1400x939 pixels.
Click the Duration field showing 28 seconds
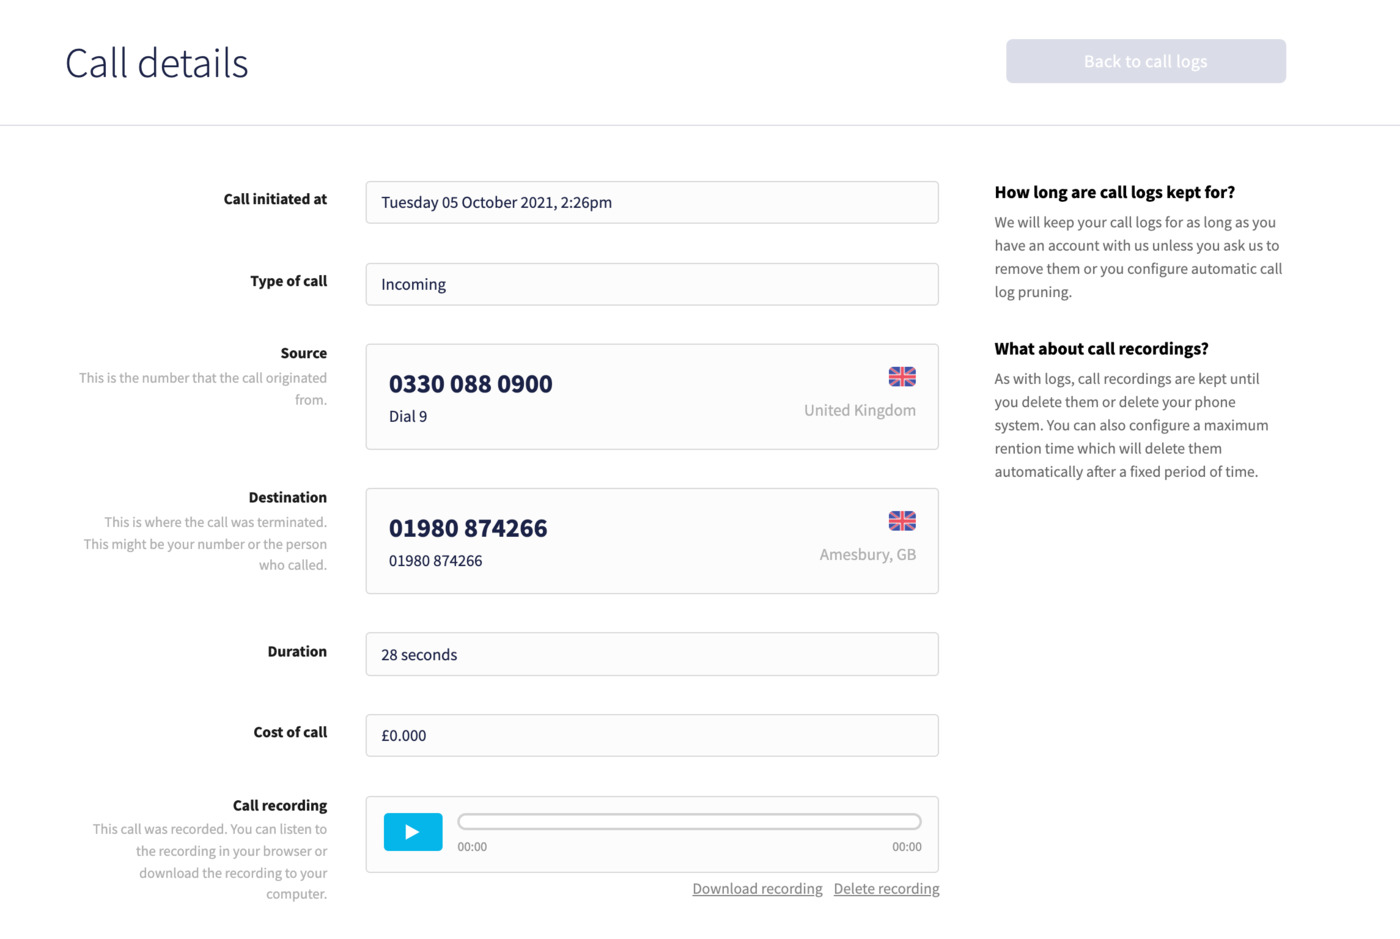(x=652, y=654)
